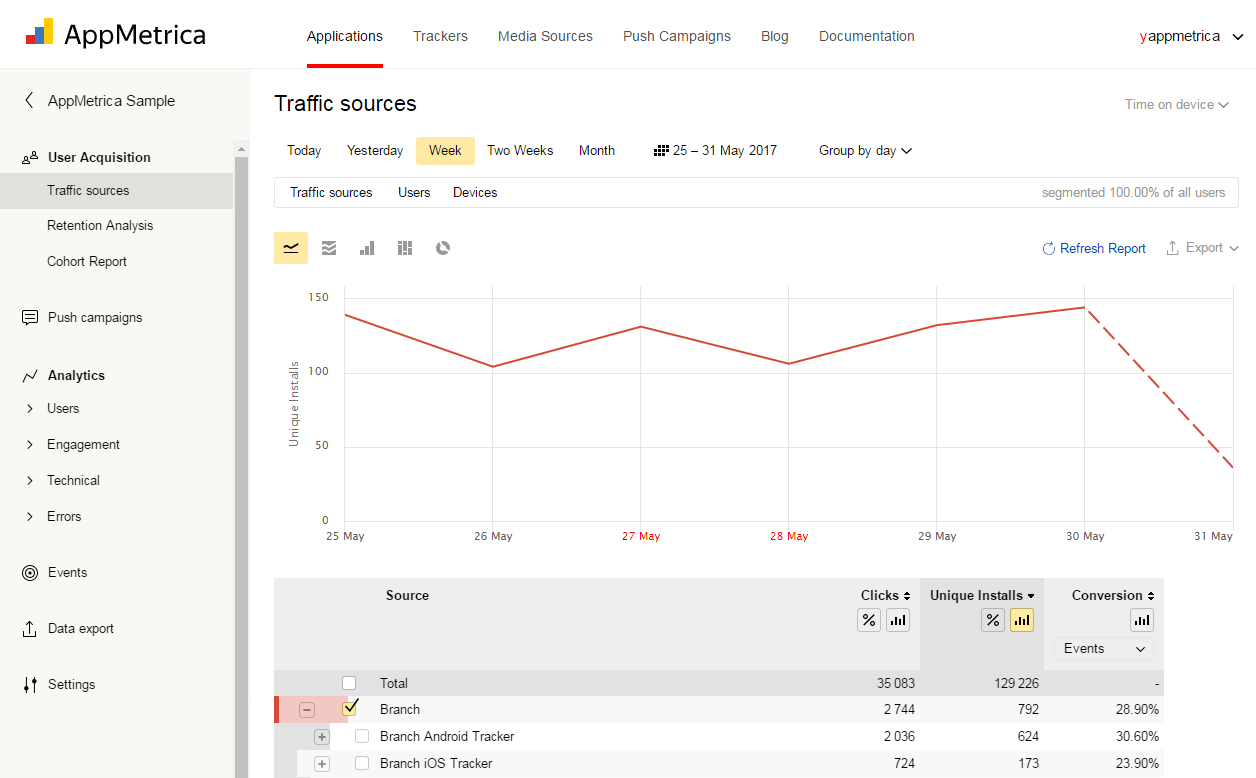1256x778 pixels.
Task: Select the Yesterday period button
Action: pos(375,151)
